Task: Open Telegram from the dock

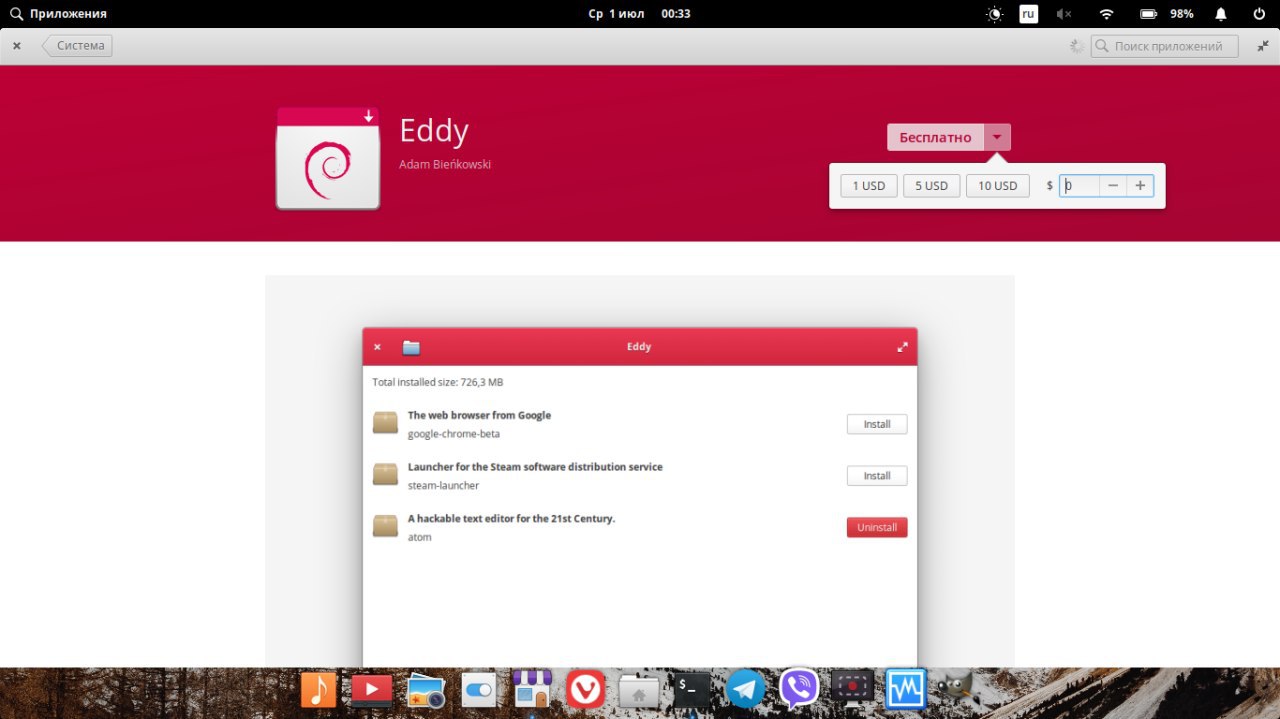Action: pos(745,689)
